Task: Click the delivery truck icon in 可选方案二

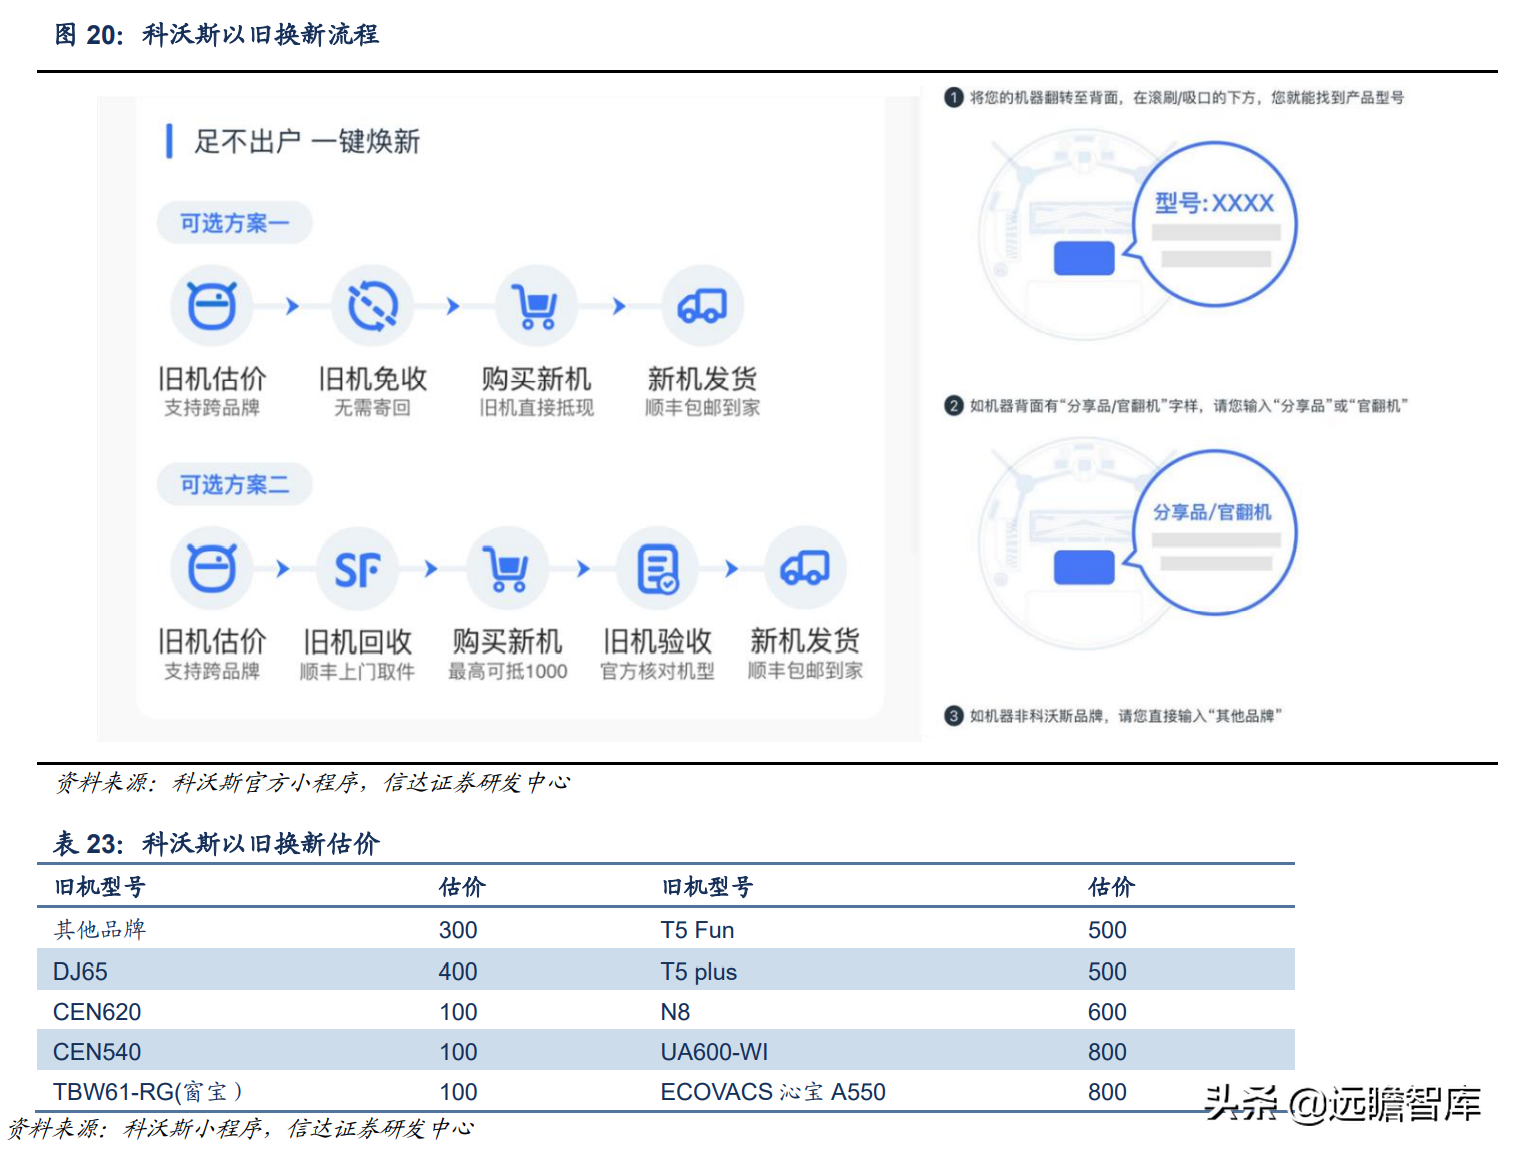Action: click(x=805, y=568)
